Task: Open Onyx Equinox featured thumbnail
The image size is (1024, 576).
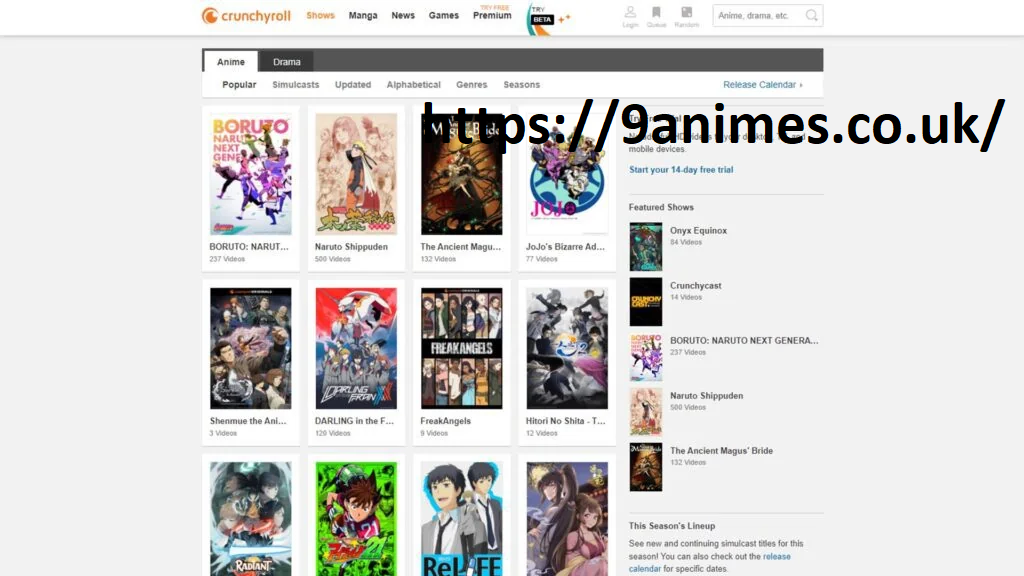Action: pyautogui.click(x=646, y=247)
